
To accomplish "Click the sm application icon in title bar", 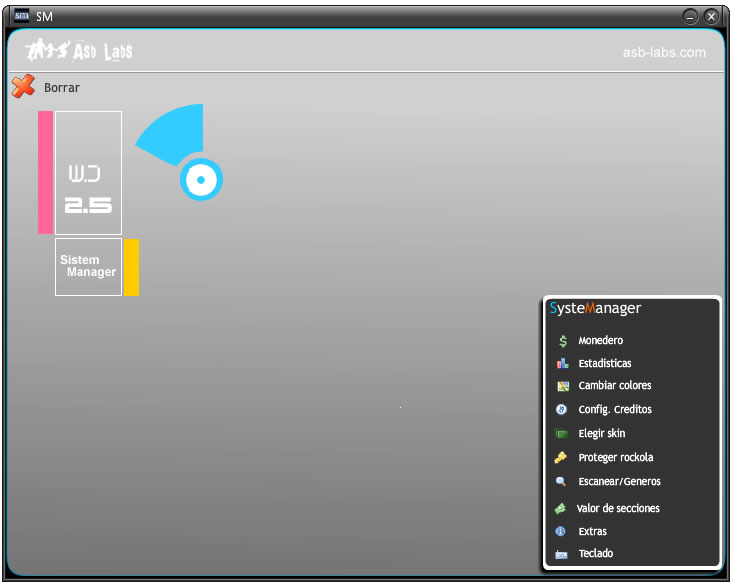I will (x=22, y=16).
